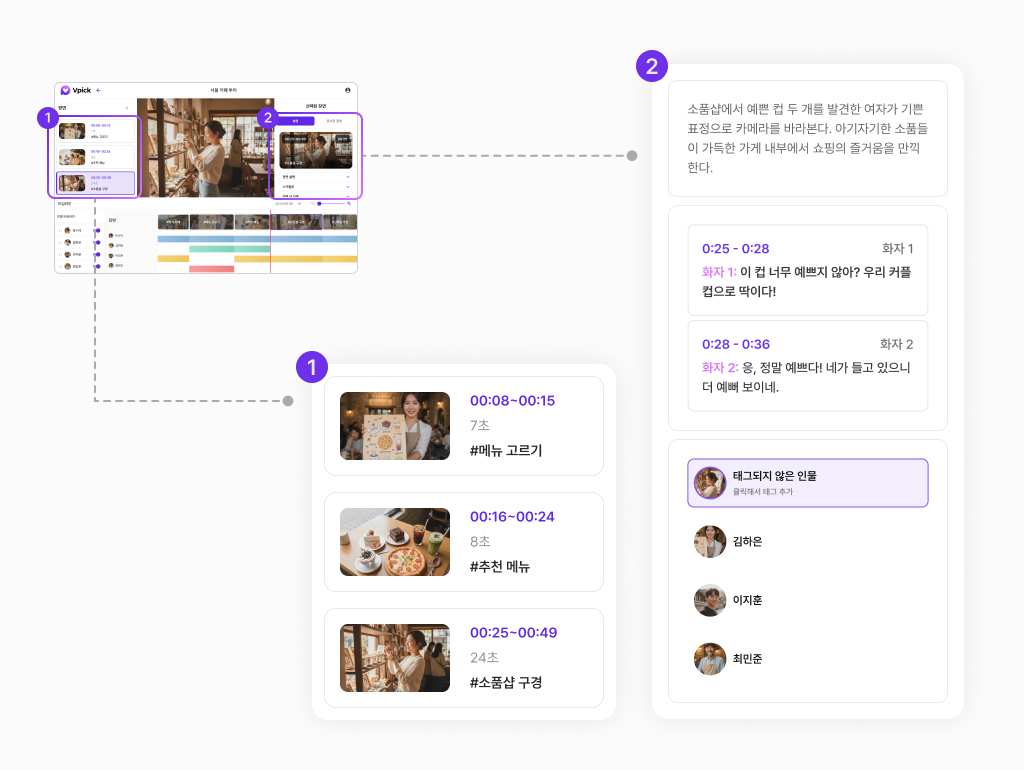Select the #메뉴 고르기 scene card
Screen dimensions: 1024x770
point(463,426)
